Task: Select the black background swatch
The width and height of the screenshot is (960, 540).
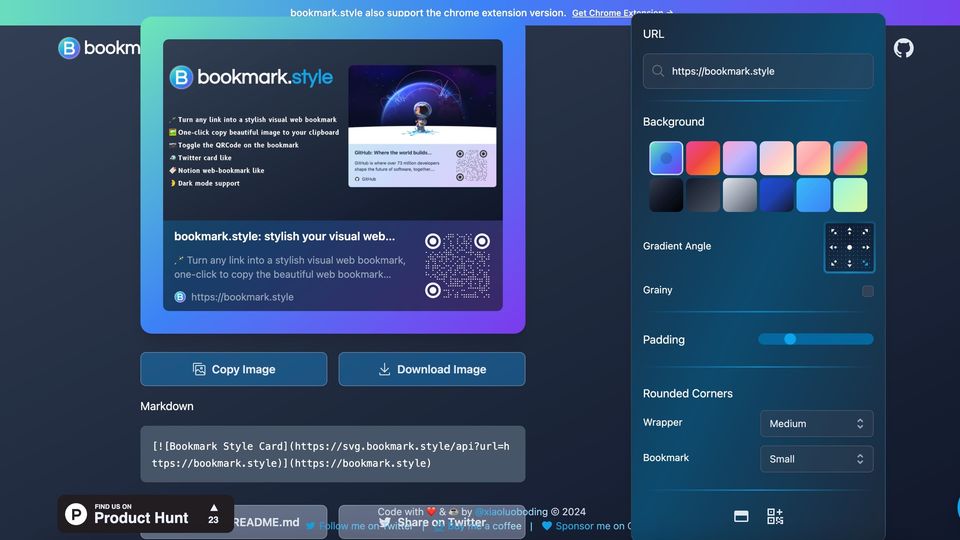Action: coord(666,195)
